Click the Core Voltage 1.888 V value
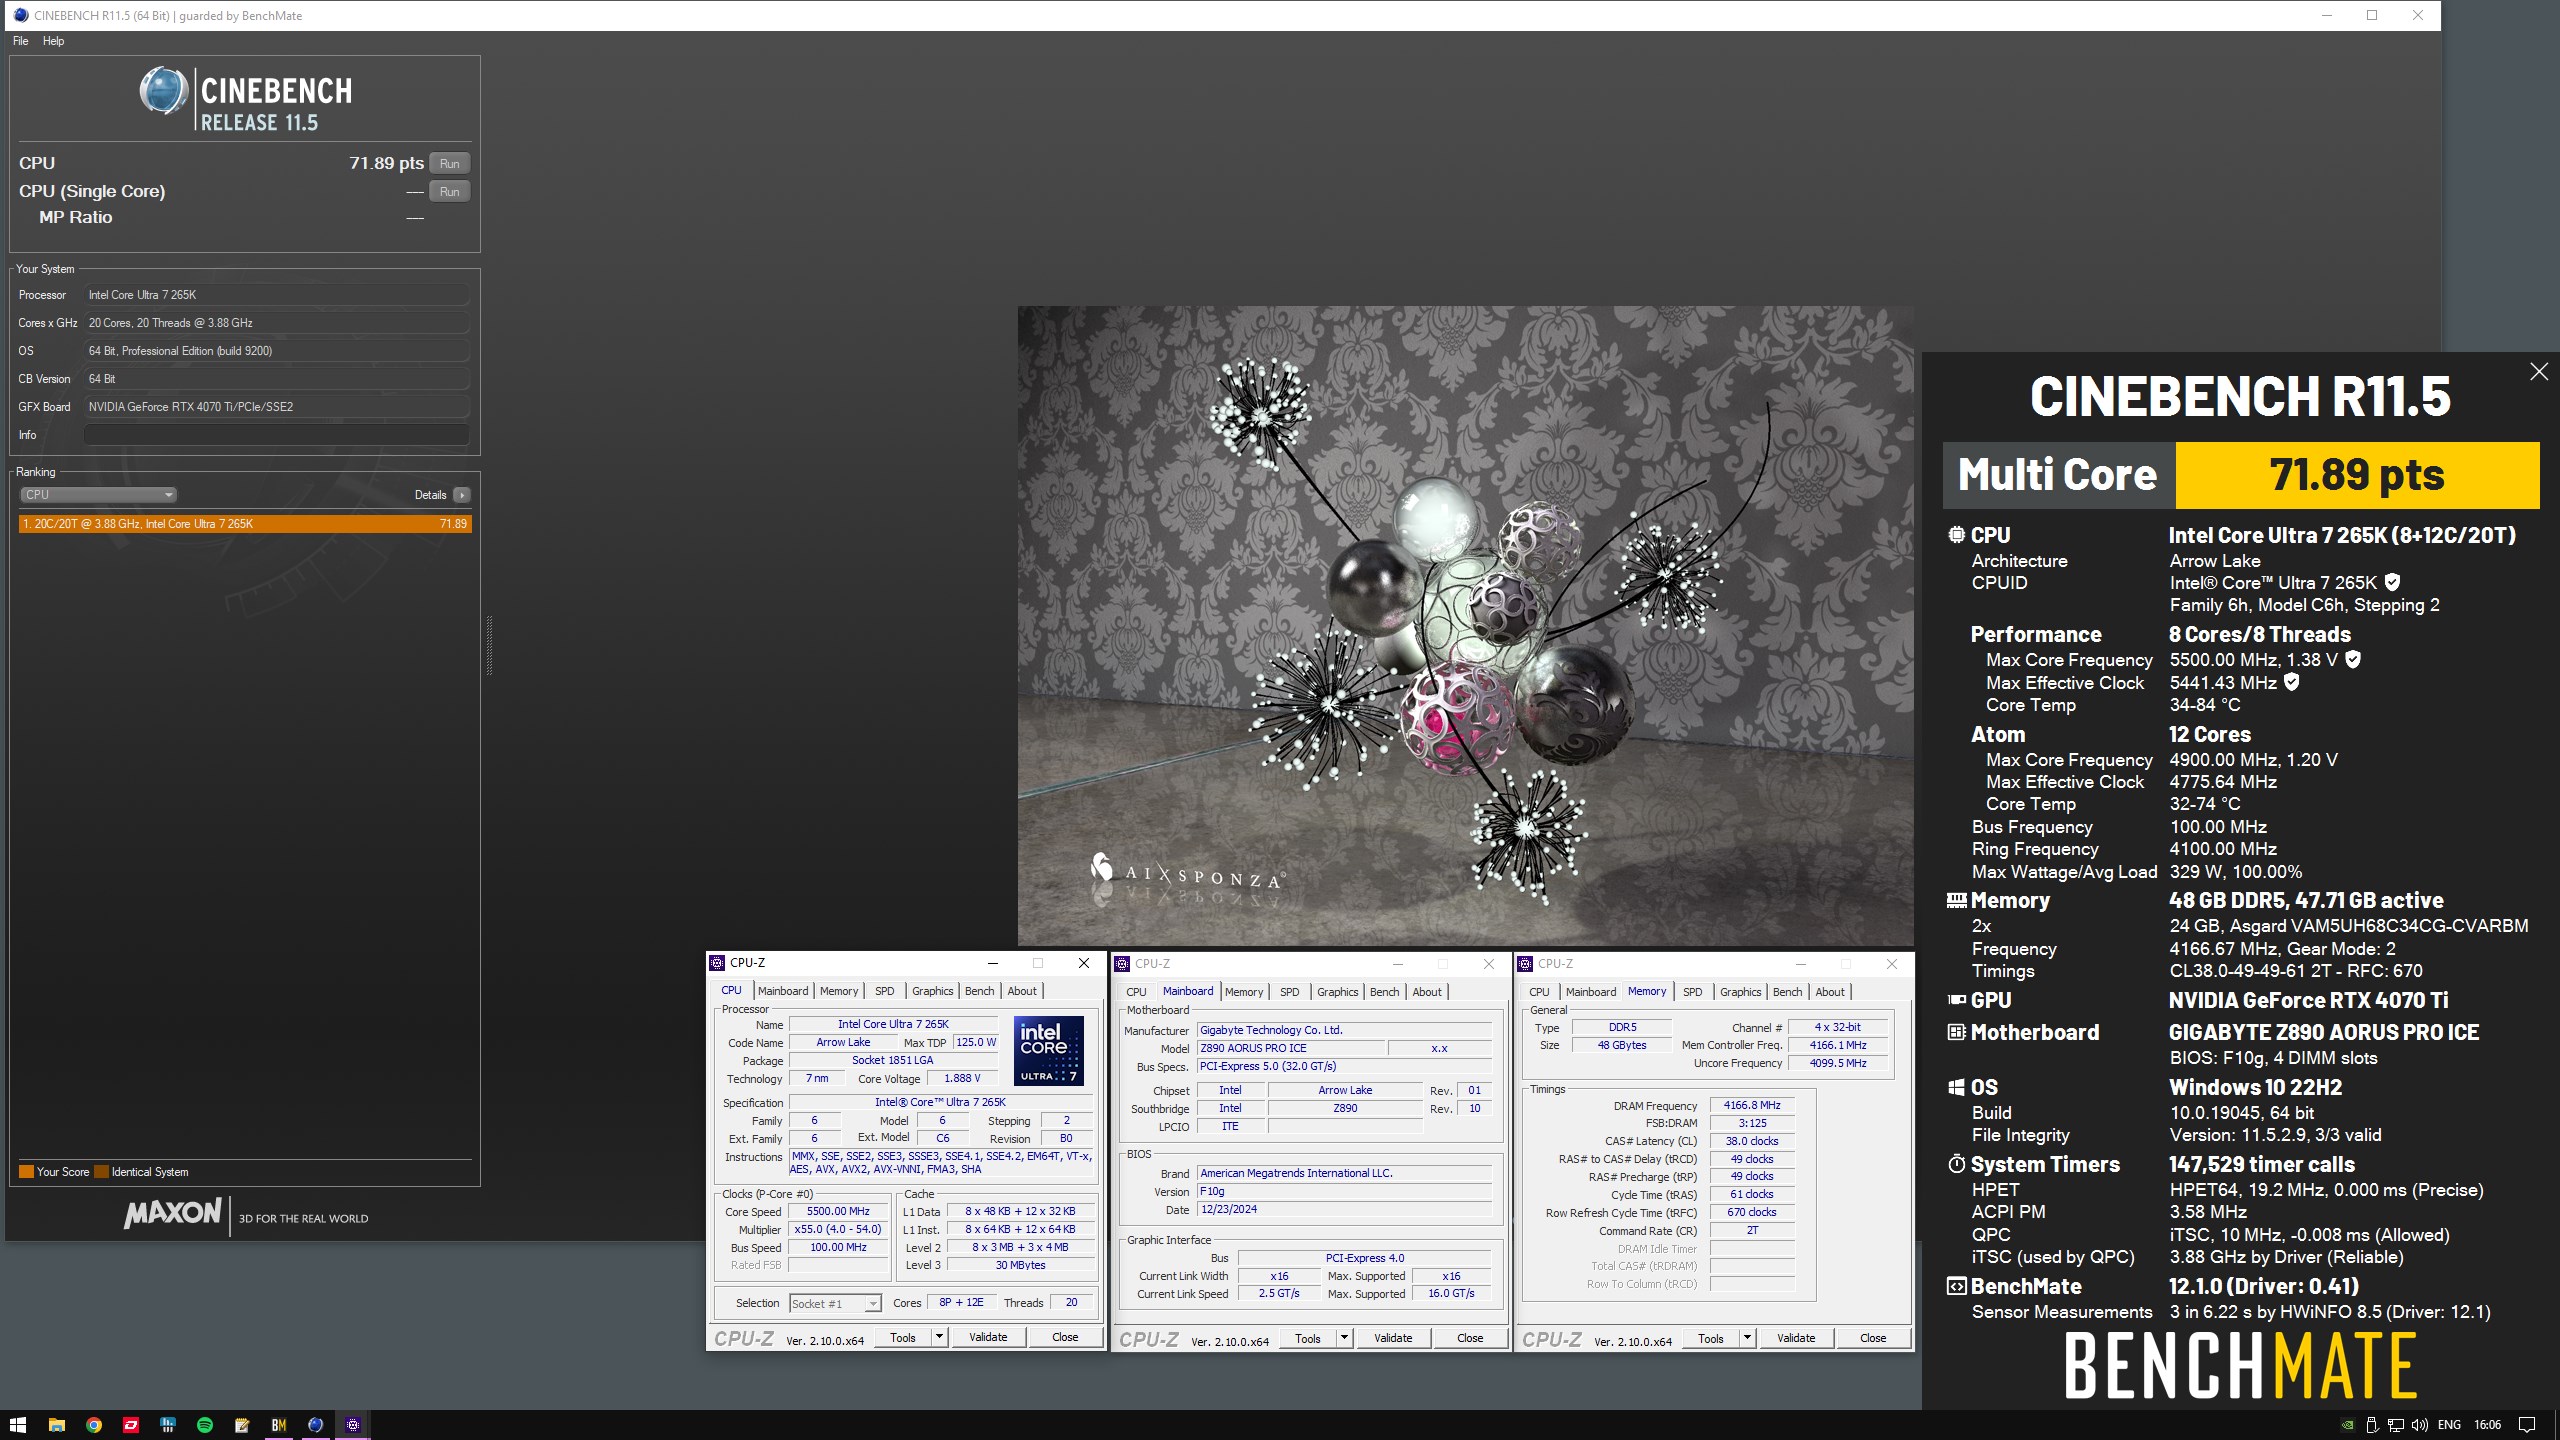The height and width of the screenshot is (1440, 2560). coord(962,1078)
